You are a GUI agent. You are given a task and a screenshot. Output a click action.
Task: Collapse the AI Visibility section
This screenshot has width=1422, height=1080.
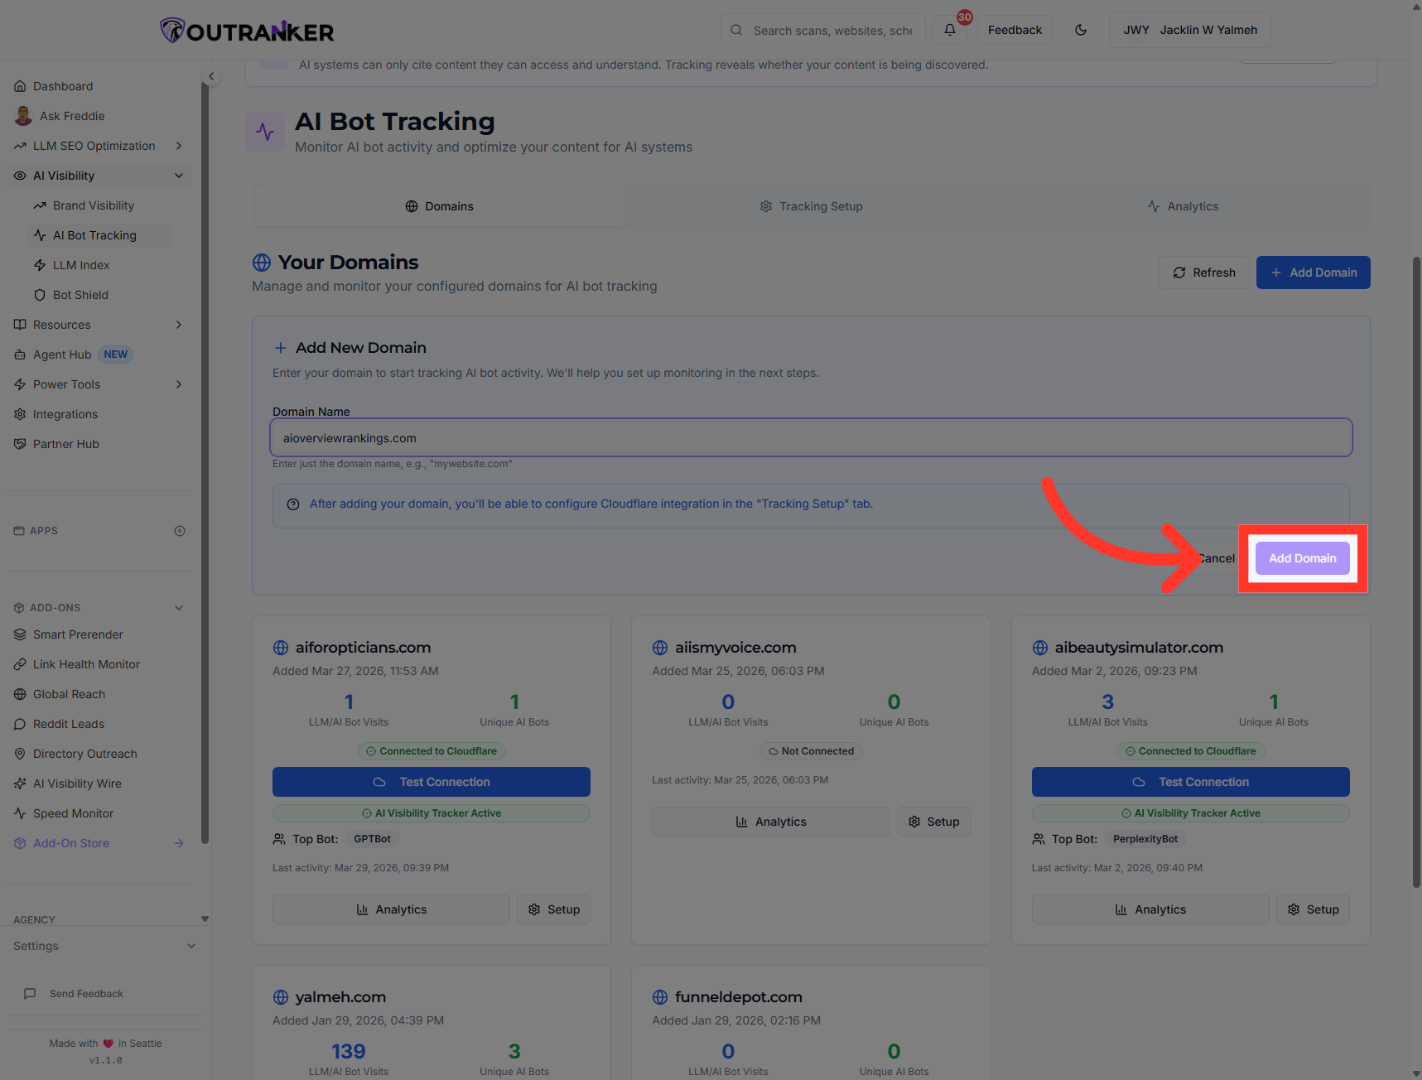click(179, 176)
